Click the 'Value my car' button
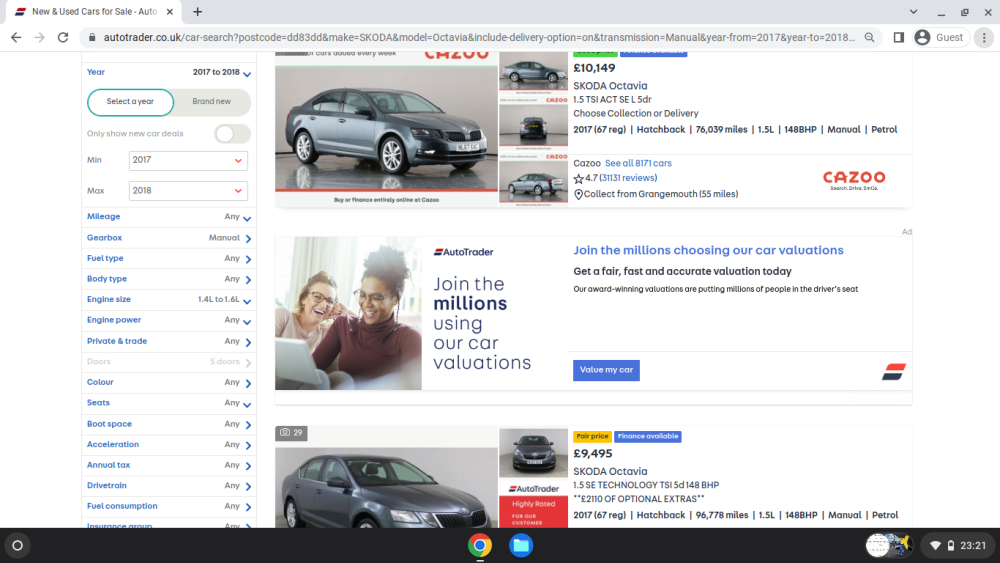Viewport: 1000px width, 563px height. tap(606, 370)
